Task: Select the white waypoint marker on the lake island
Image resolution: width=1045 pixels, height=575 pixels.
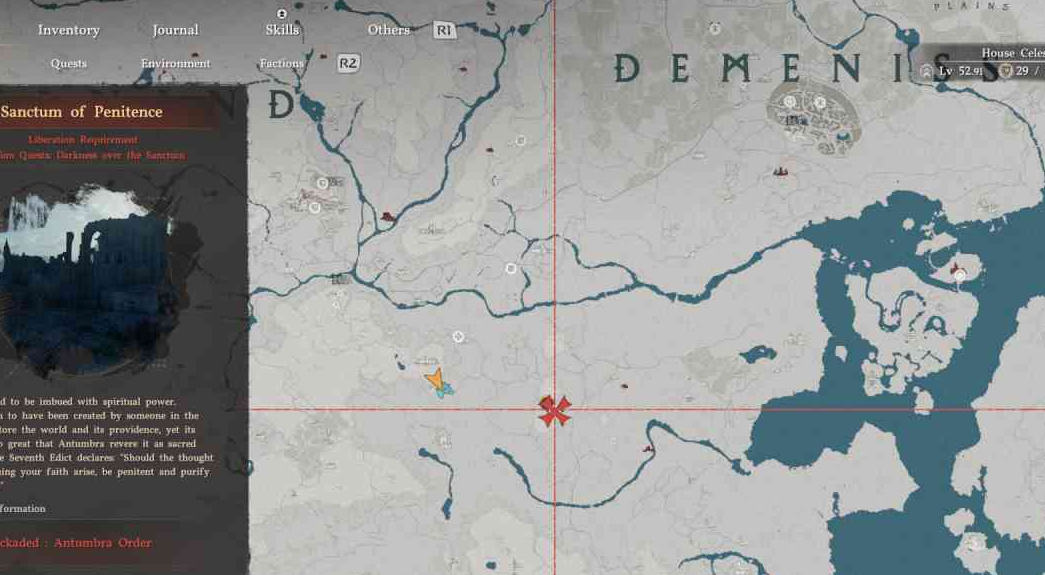Action: tap(960, 275)
